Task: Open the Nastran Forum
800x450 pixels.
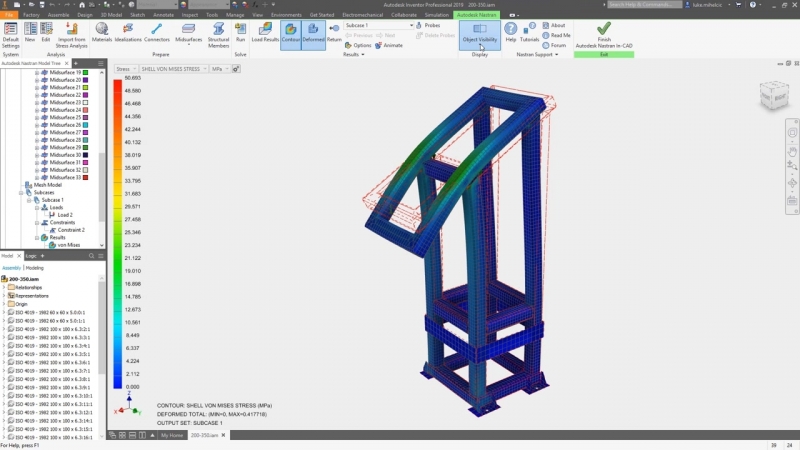Action: pos(554,45)
